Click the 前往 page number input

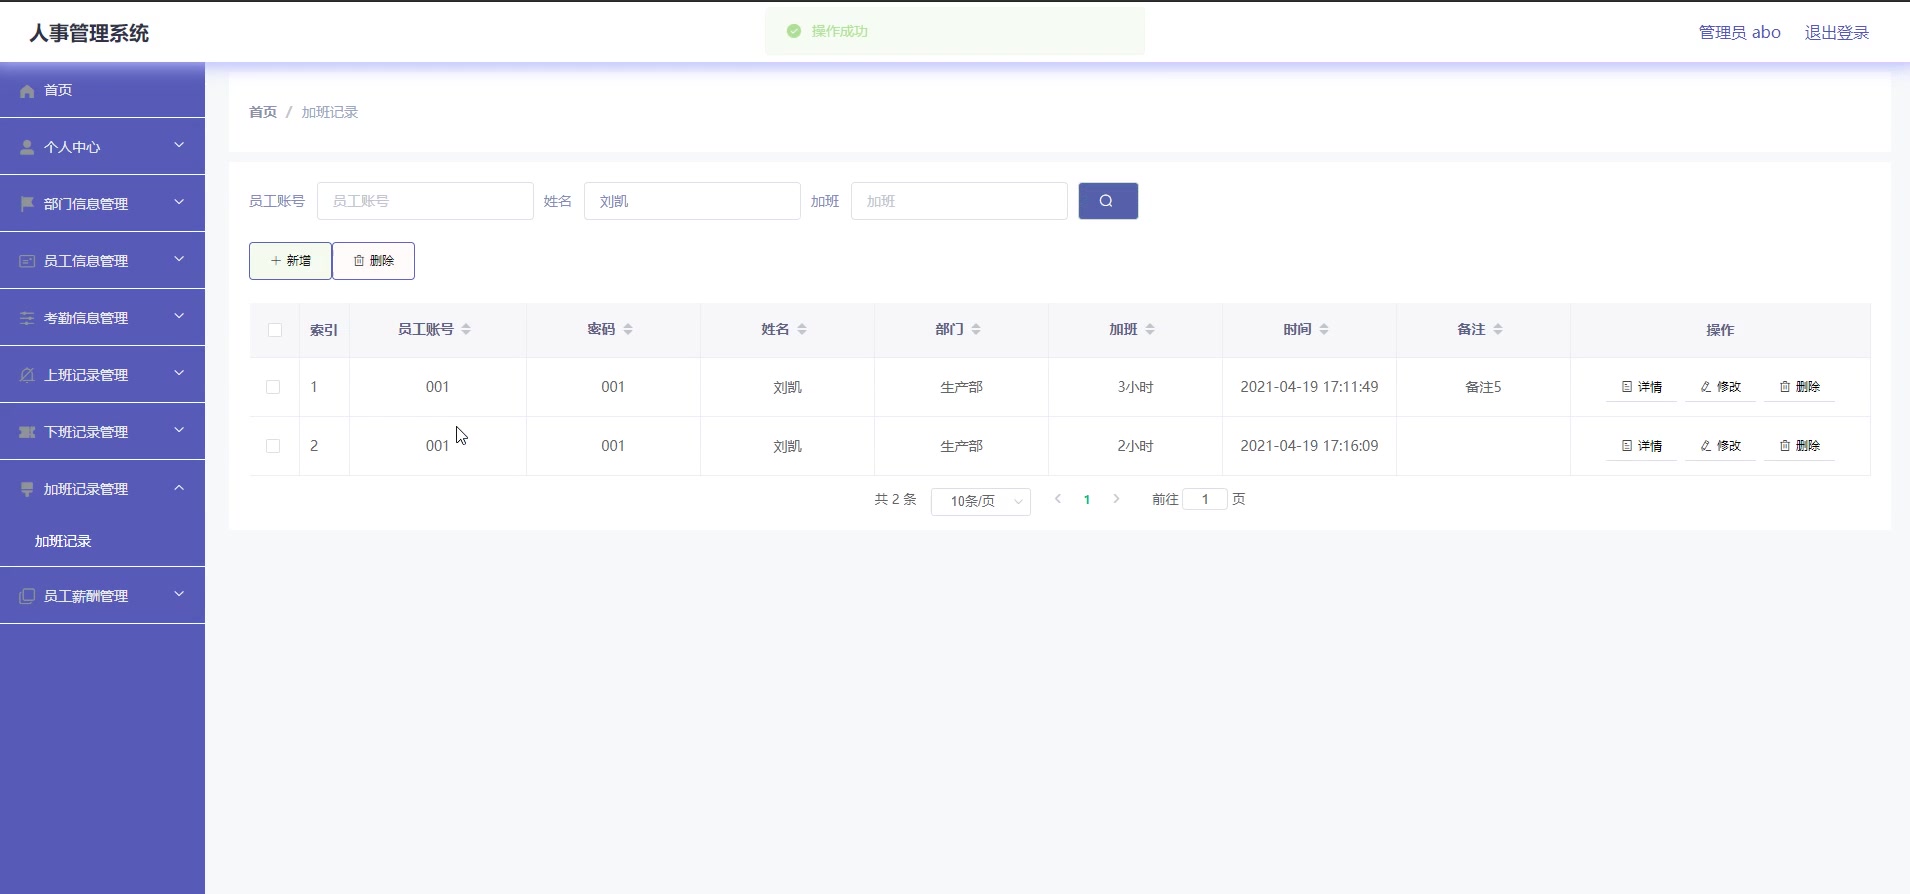click(x=1205, y=499)
